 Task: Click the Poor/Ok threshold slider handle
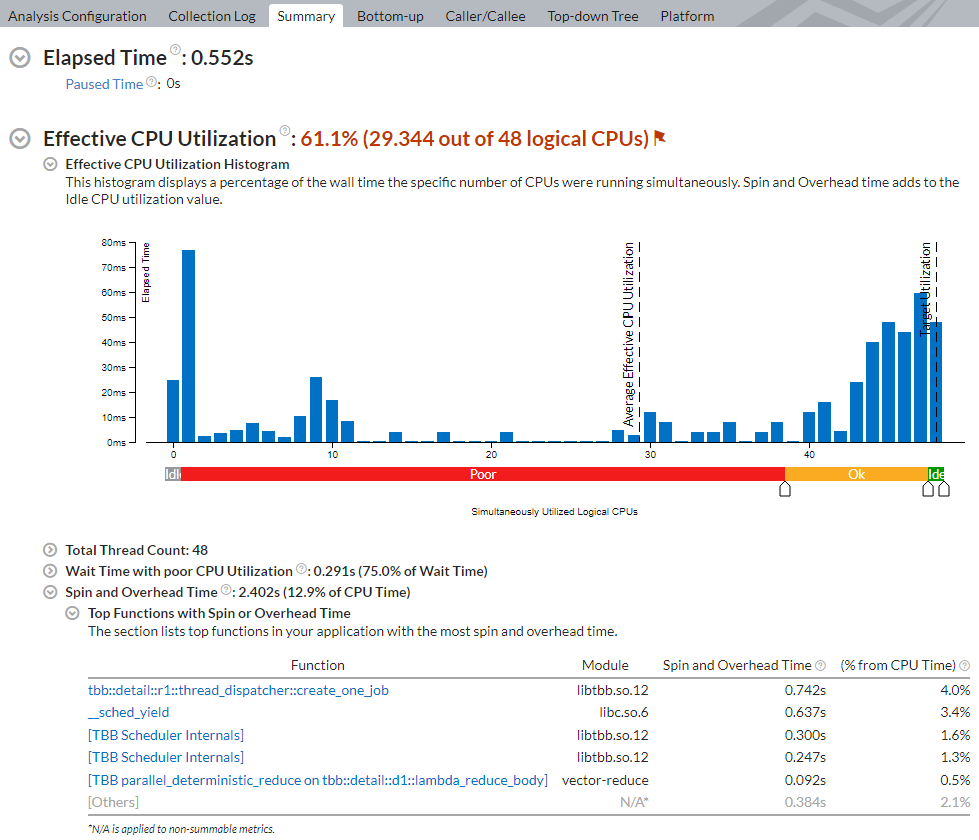[784, 489]
